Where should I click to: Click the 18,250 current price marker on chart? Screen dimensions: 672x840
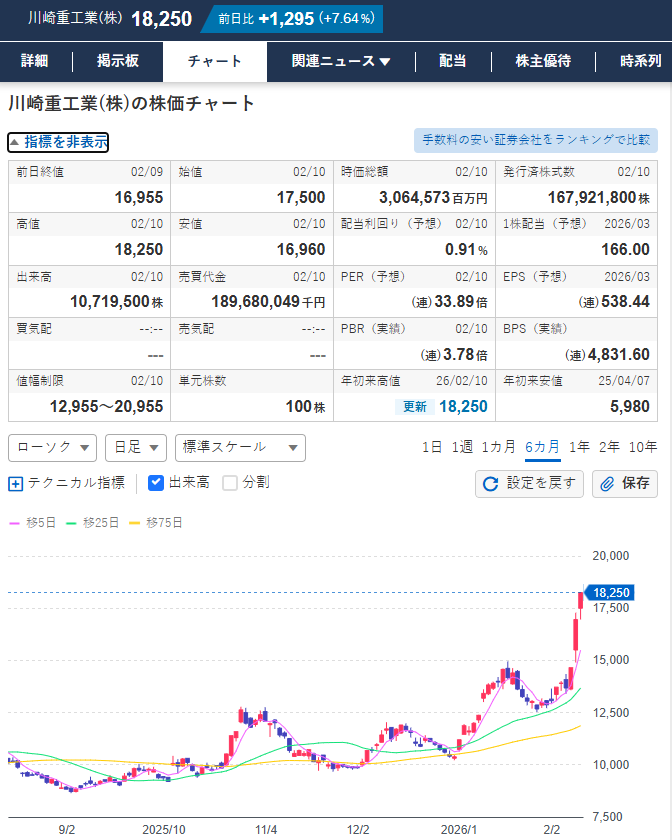point(609,592)
